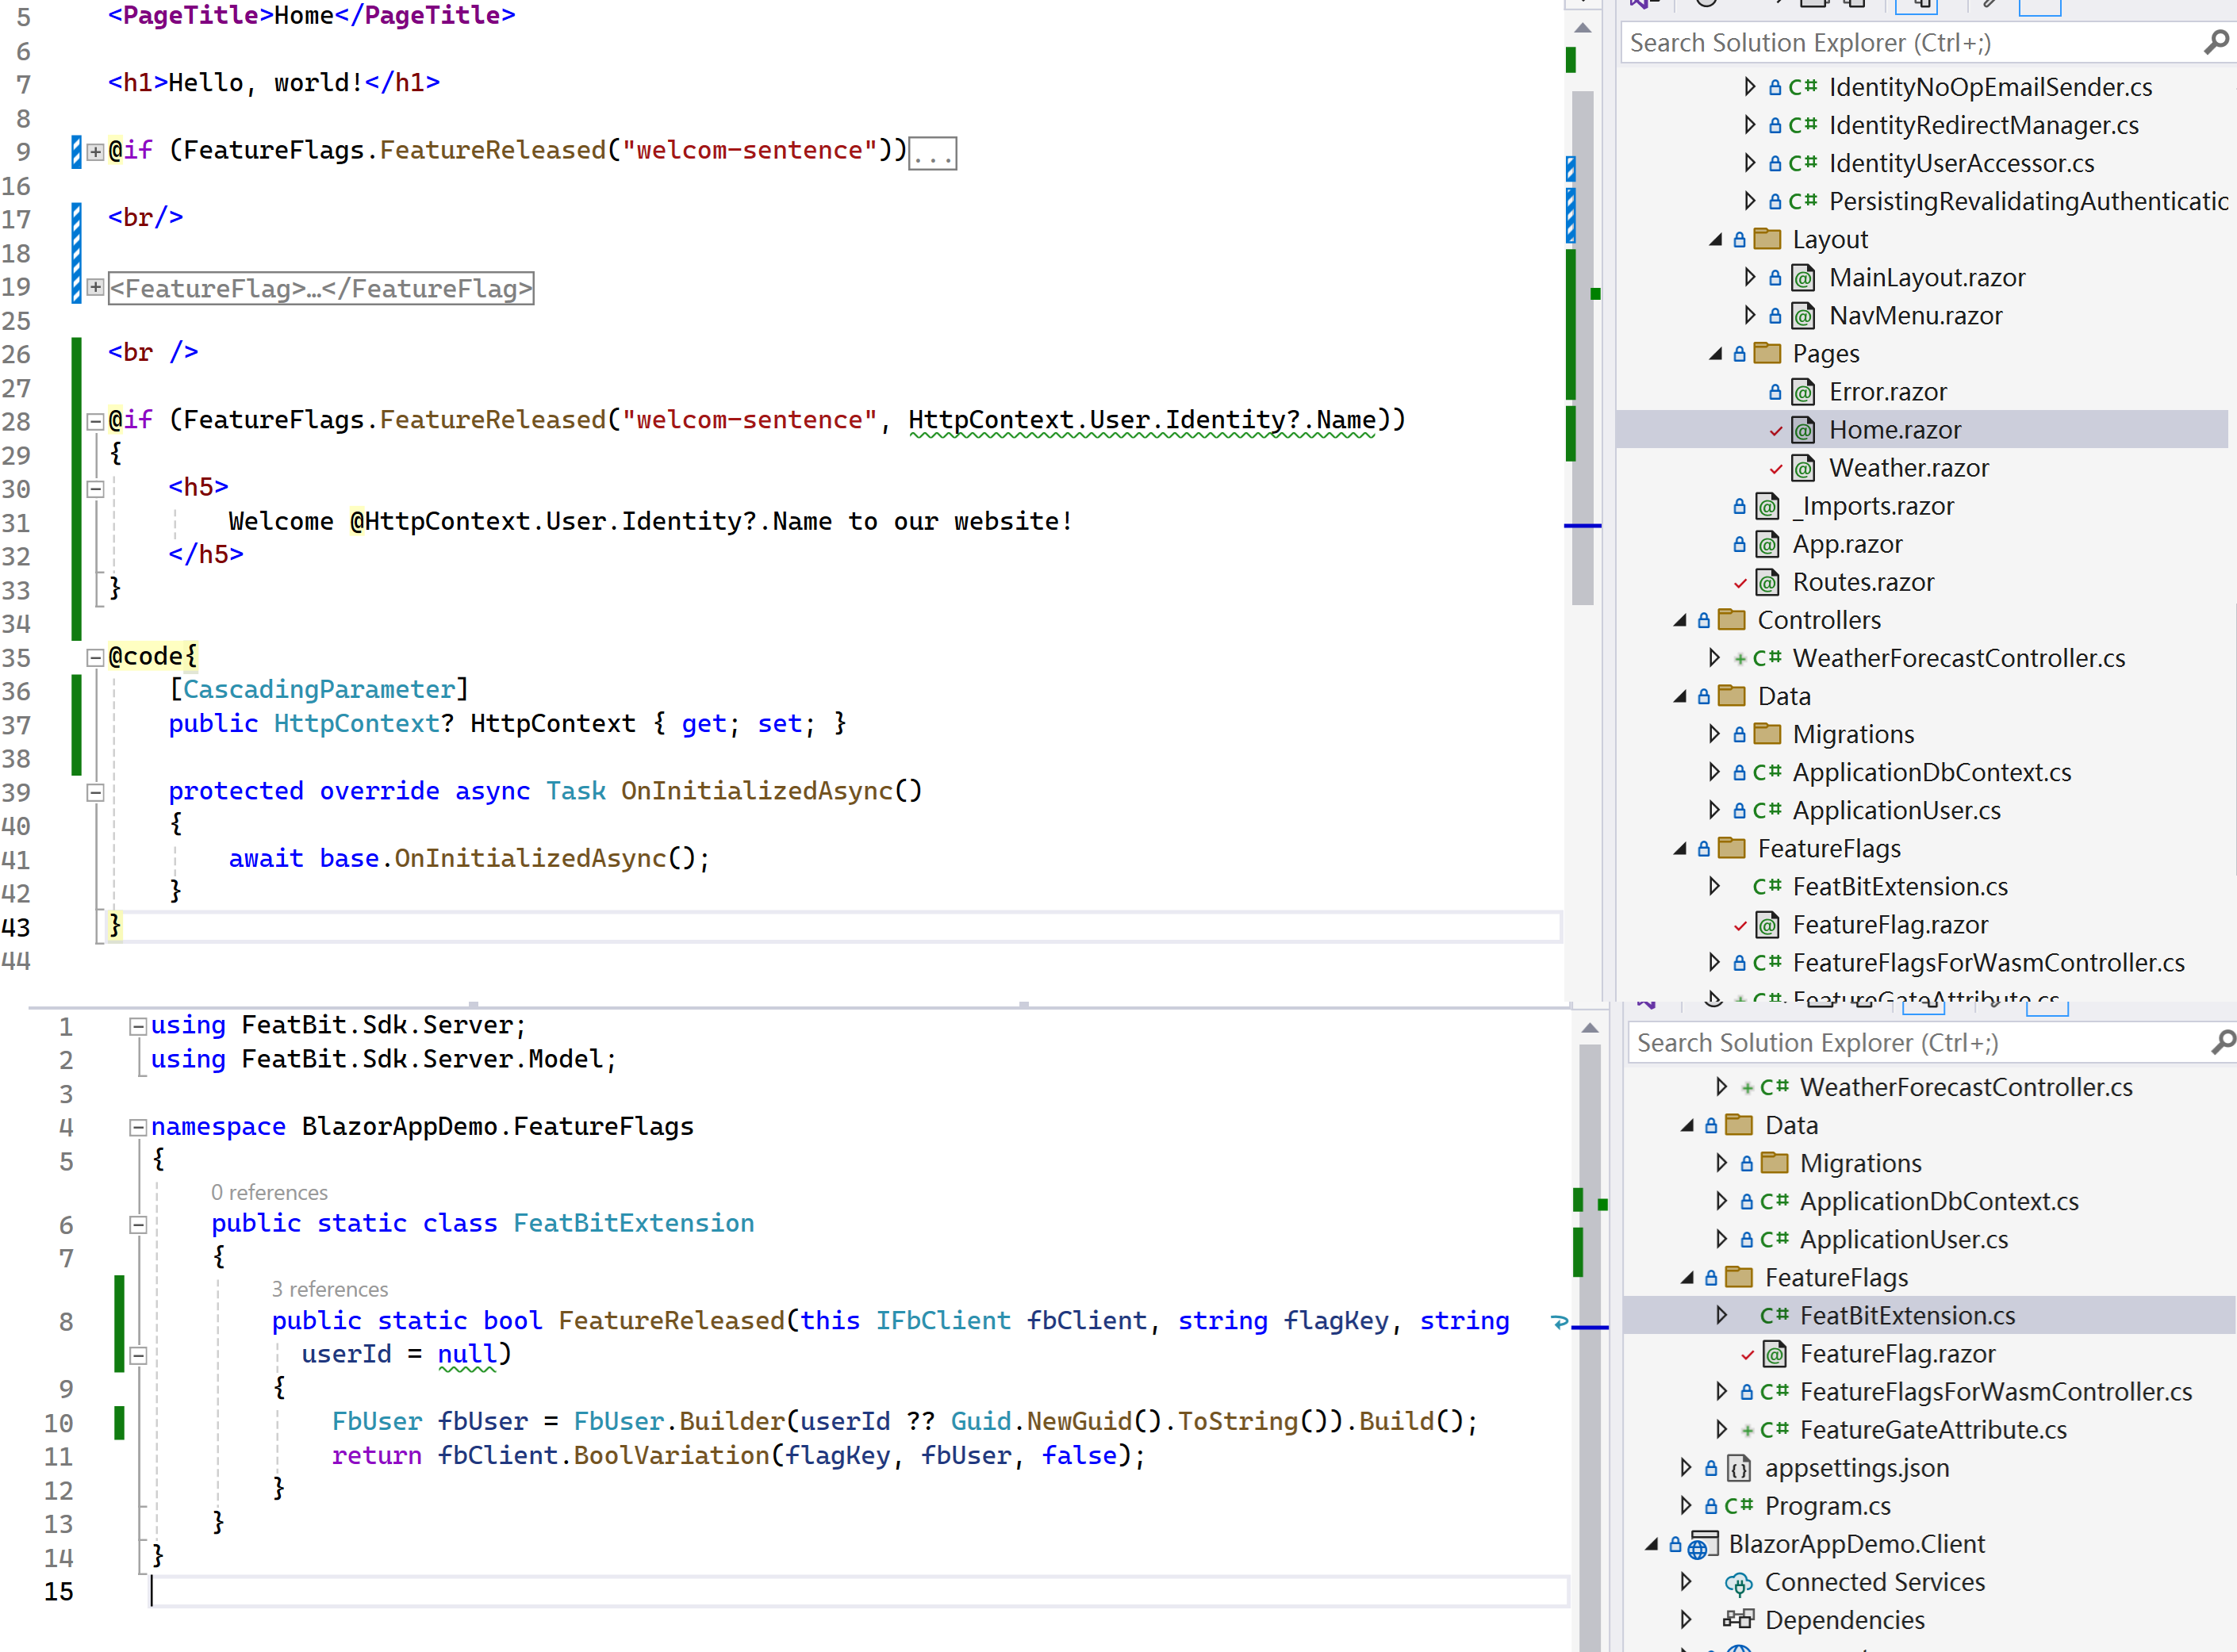Image resolution: width=2237 pixels, height=1652 pixels.
Task: Click the Connected Services cloud icon
Action: click(x=1739, y=1583)
